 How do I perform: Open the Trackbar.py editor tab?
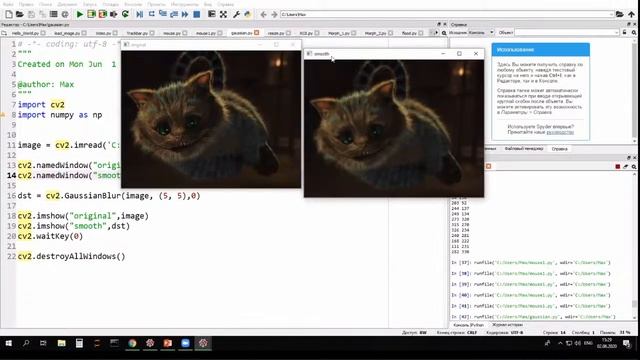click(137, 33)
